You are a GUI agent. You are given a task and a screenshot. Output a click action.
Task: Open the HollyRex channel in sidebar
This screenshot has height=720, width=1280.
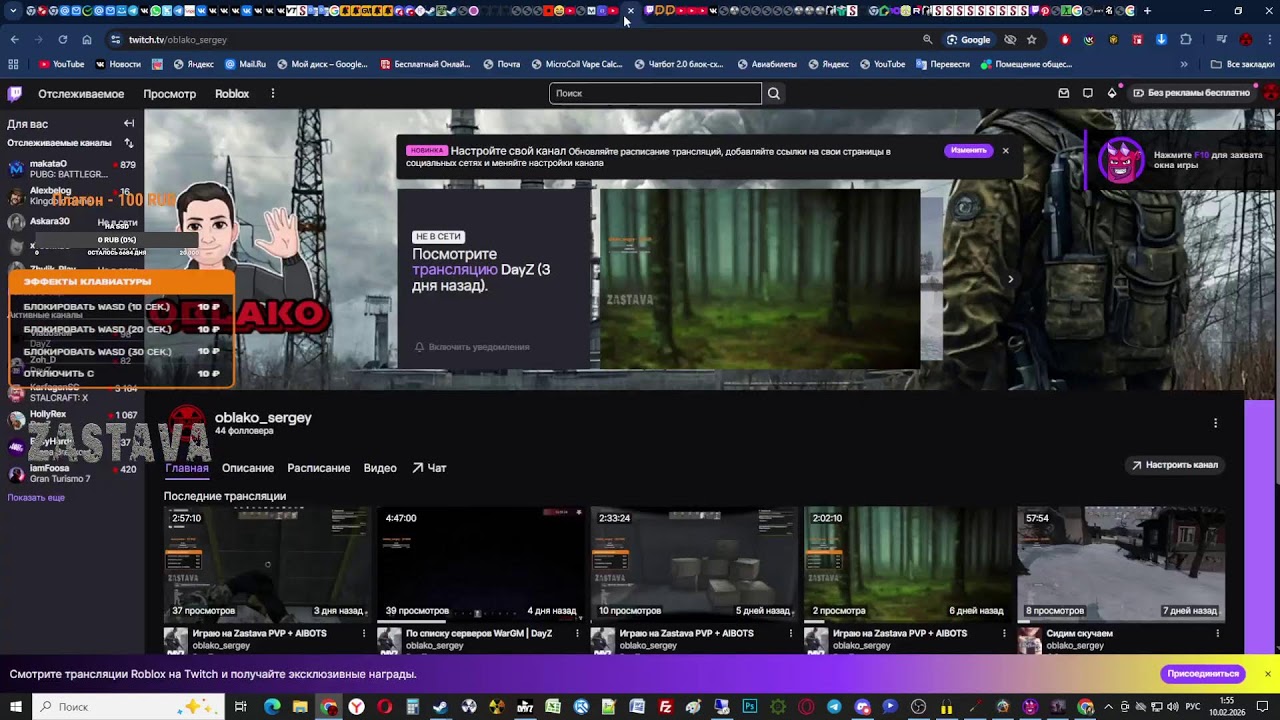click(x=72, y=419)
